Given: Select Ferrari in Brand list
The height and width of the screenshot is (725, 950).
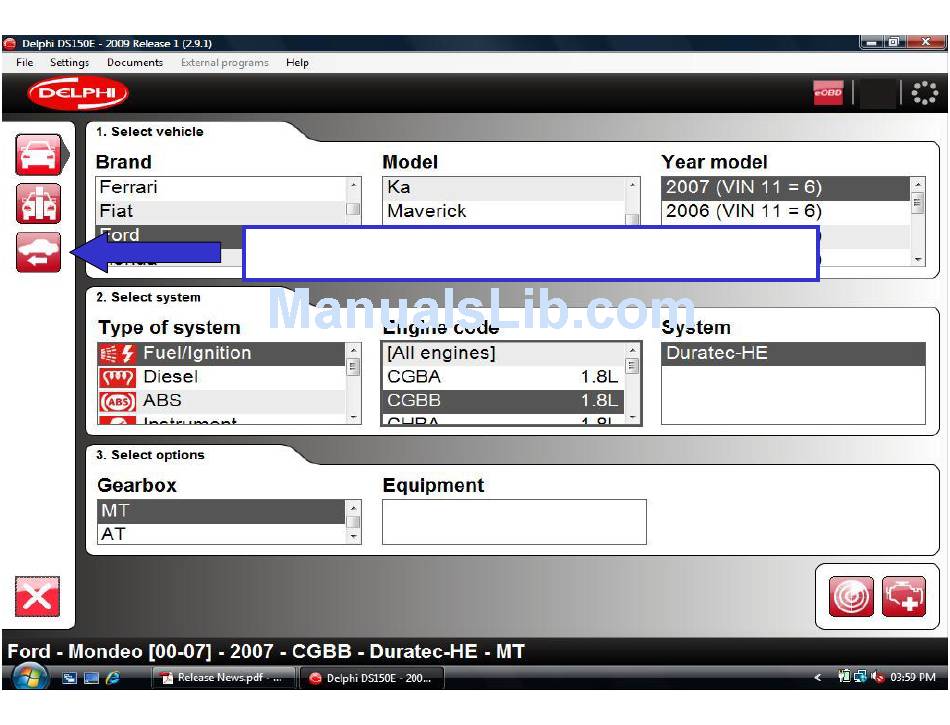Looking at the screenshot, I should [220, 187].
